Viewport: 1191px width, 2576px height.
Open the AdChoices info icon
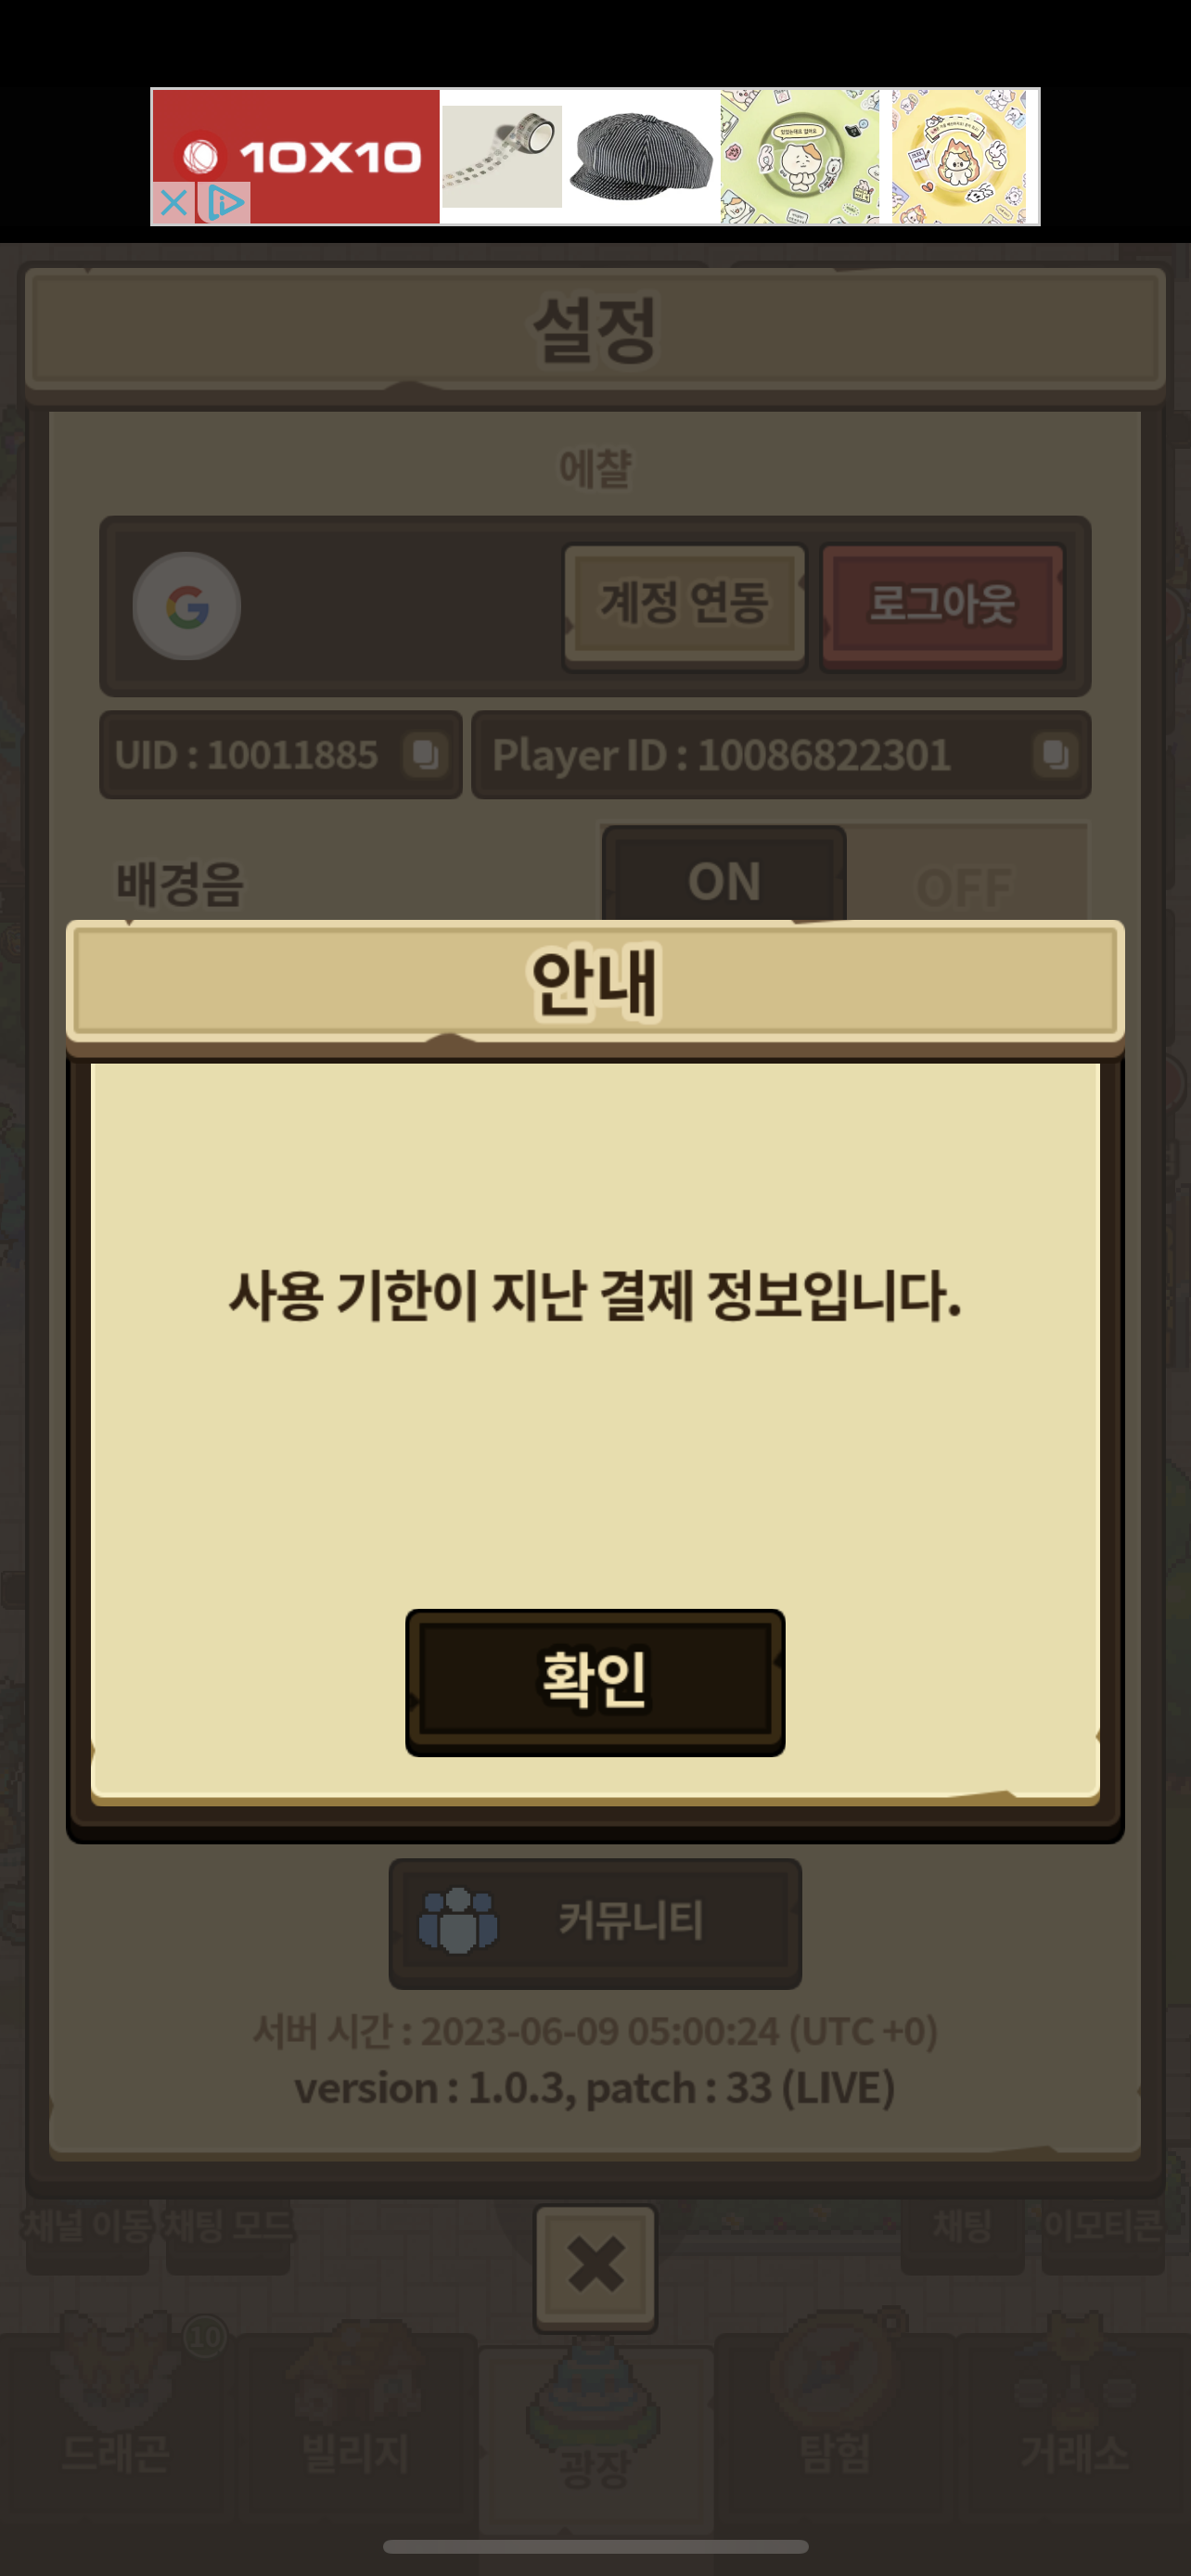[223, 204]
